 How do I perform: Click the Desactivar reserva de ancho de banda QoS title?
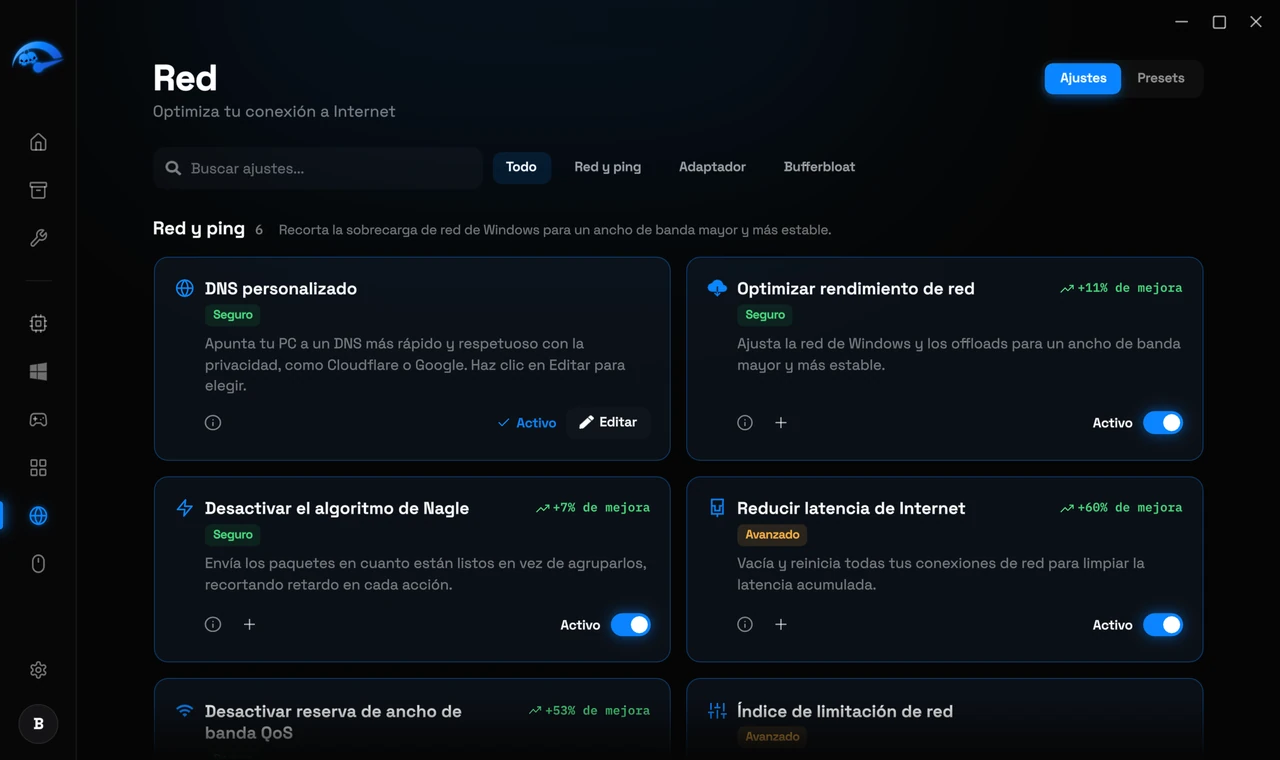coord(333,722)
